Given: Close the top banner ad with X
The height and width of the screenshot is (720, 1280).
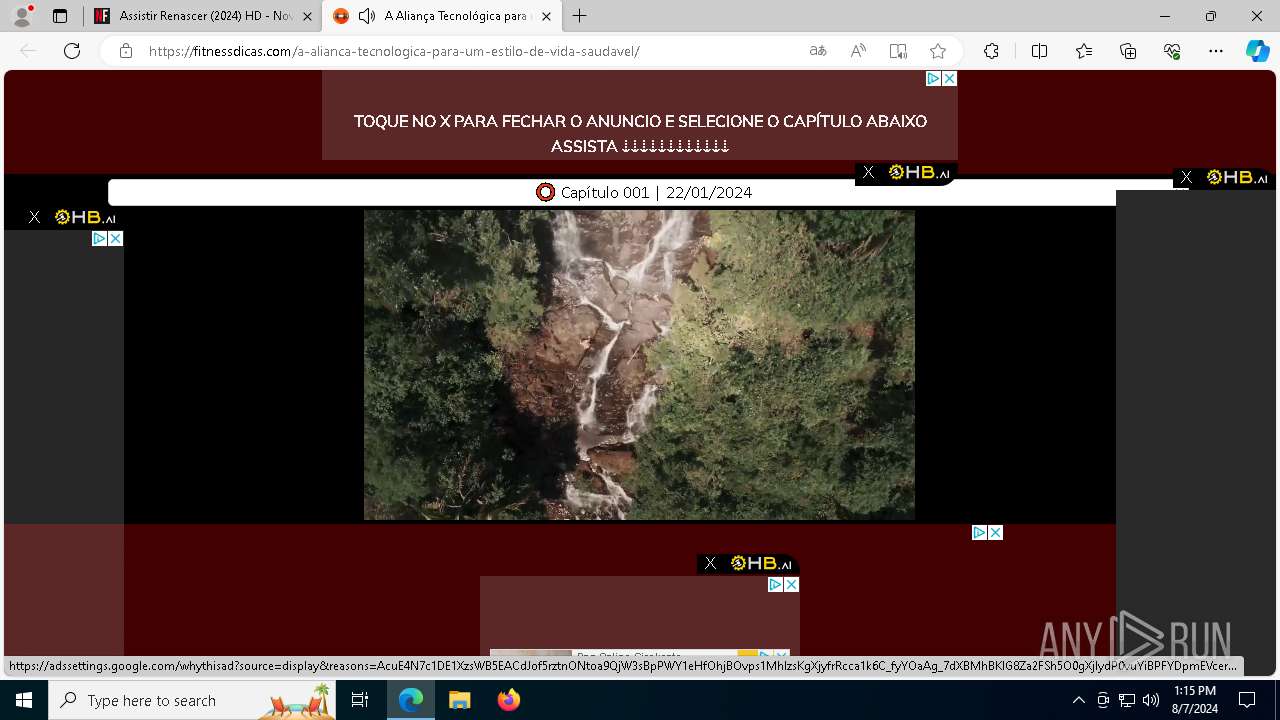Looking at the screenshot, I should coord(950,78).
